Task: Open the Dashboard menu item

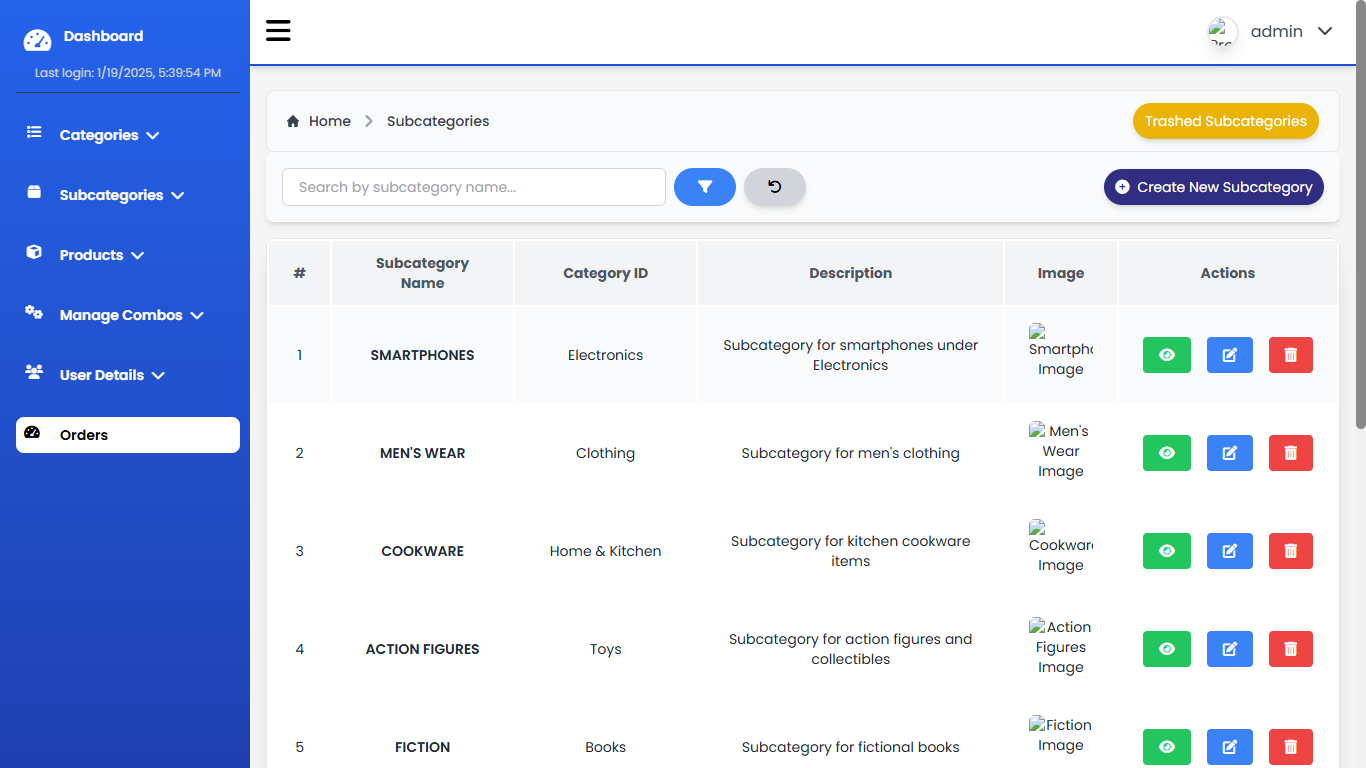Action: pyautogui.click(x=103, y=36)
